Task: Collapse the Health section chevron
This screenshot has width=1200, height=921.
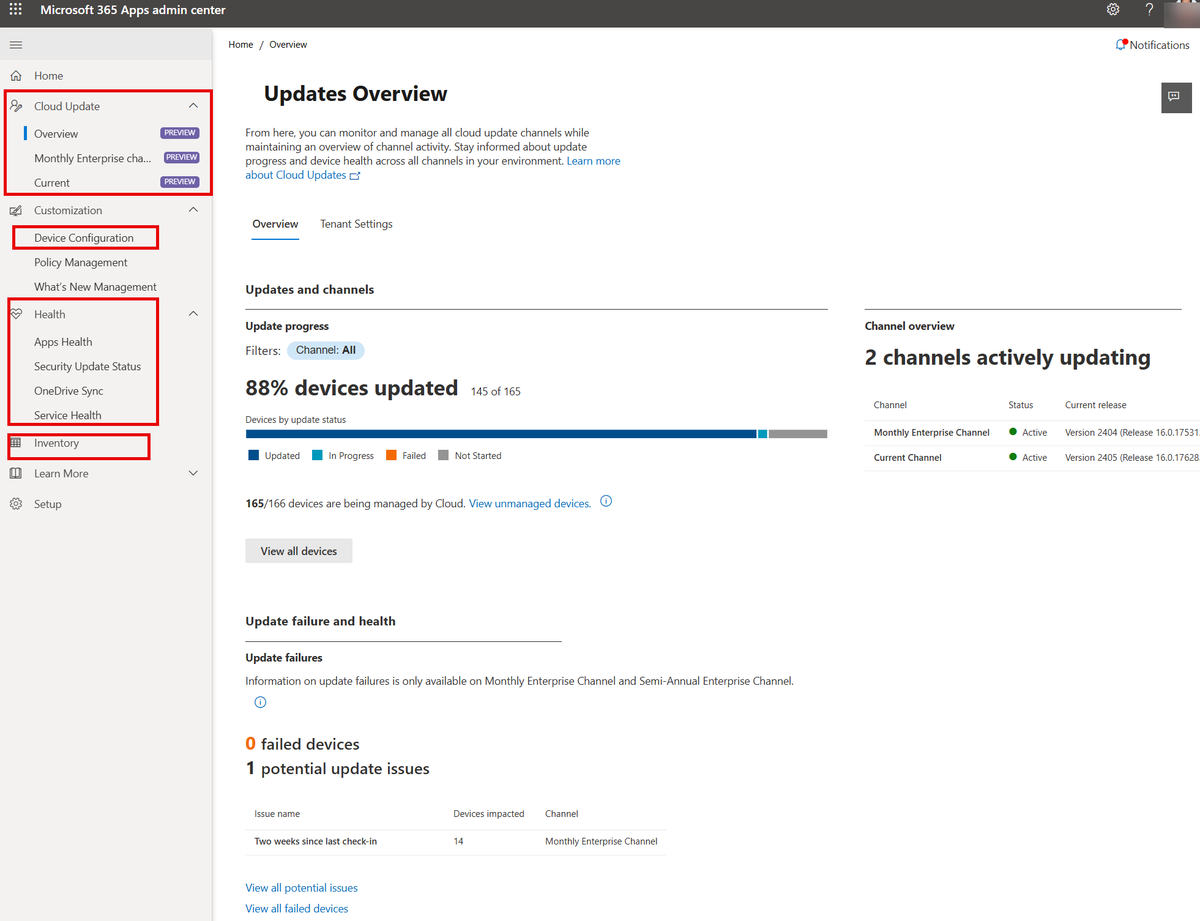Action: pyautogui.click(x=193, y=314)
